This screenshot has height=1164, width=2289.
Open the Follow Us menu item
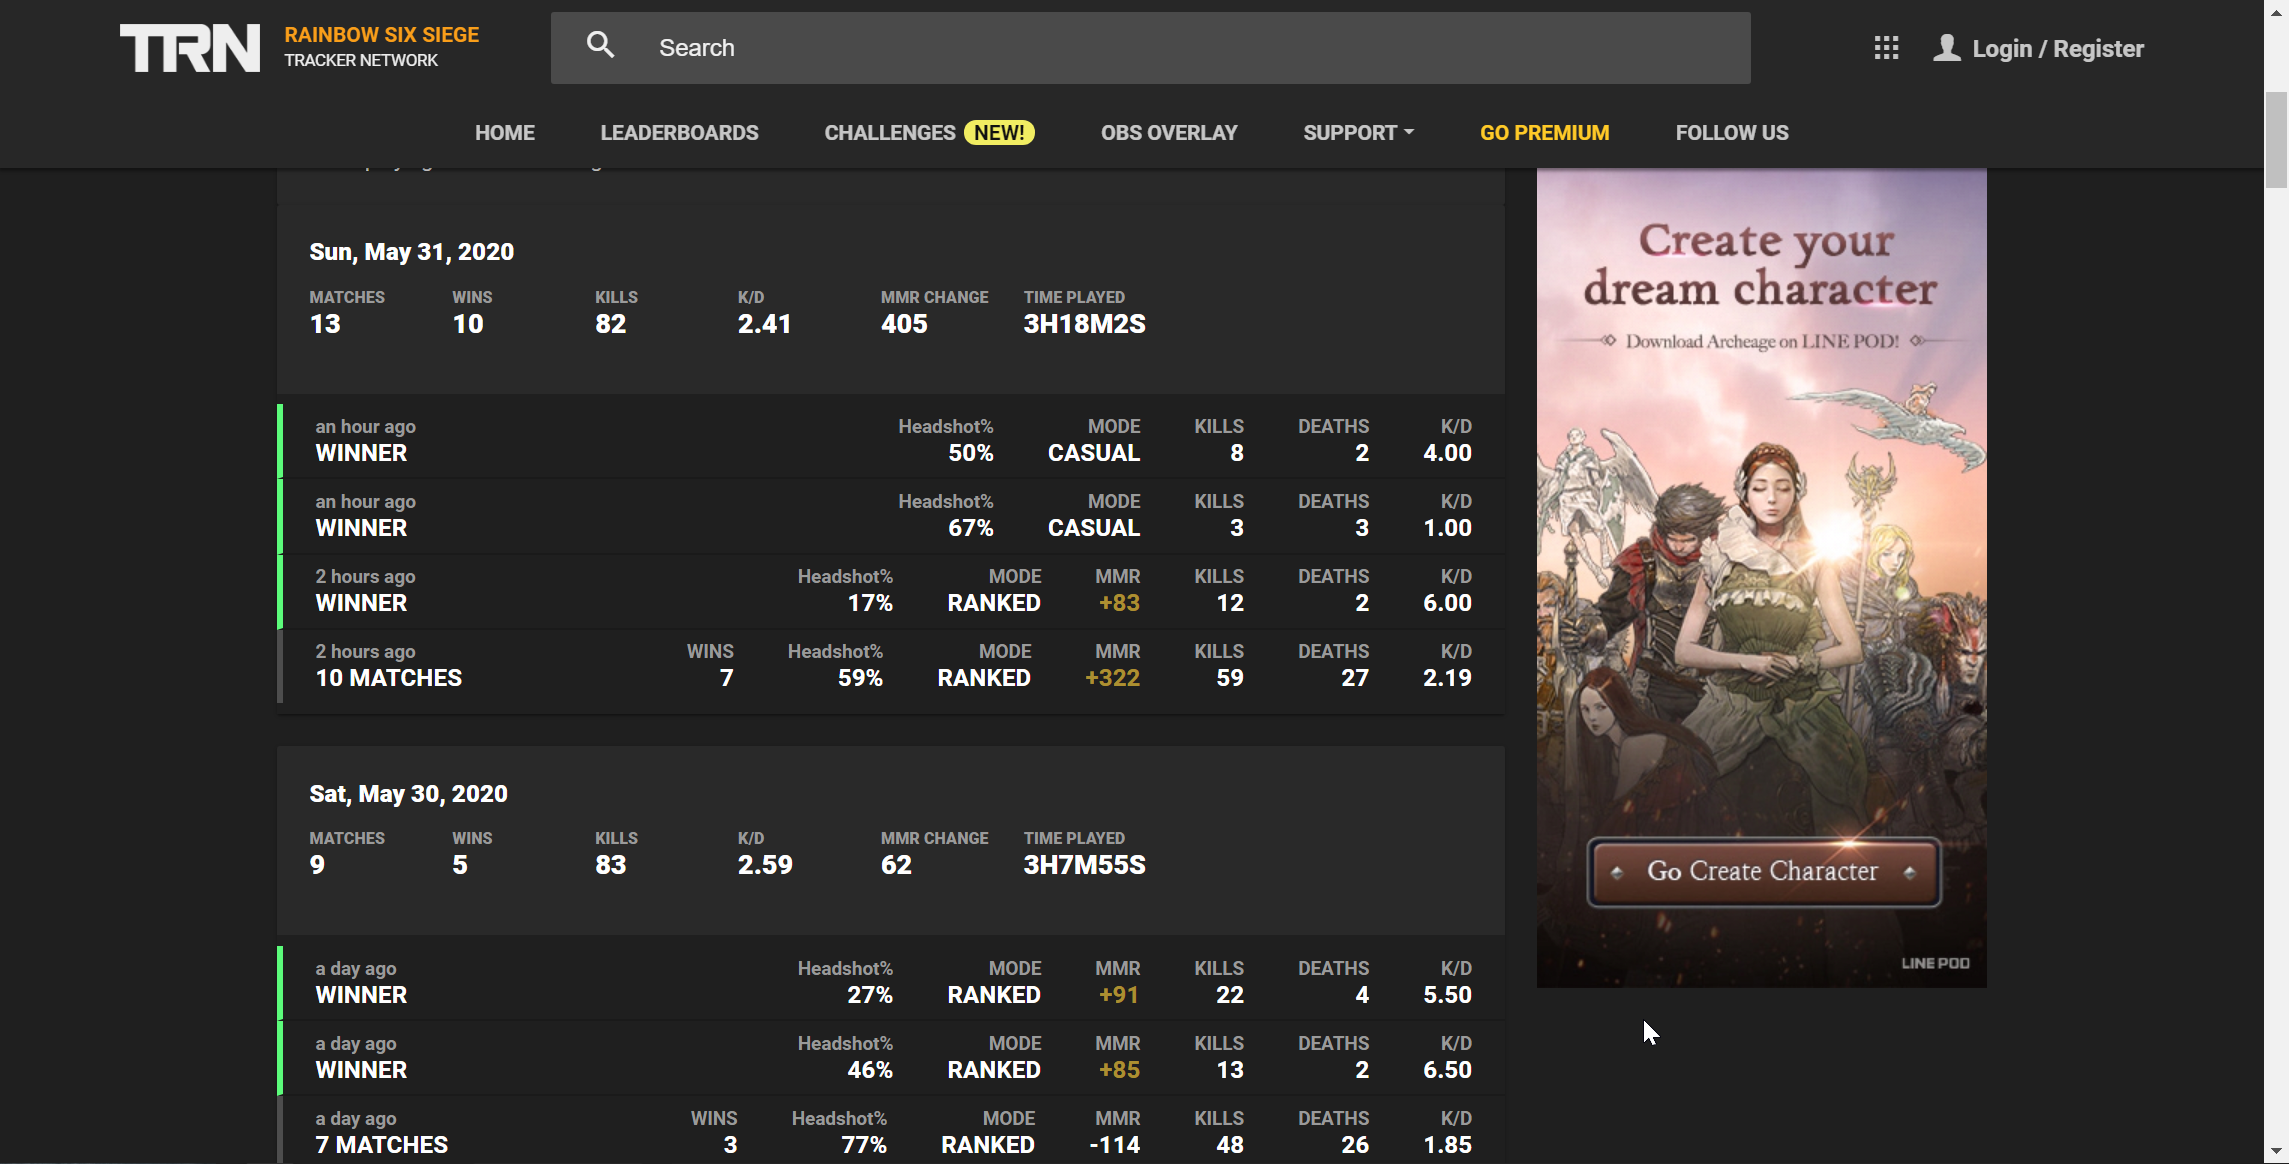pos(1731,133)
